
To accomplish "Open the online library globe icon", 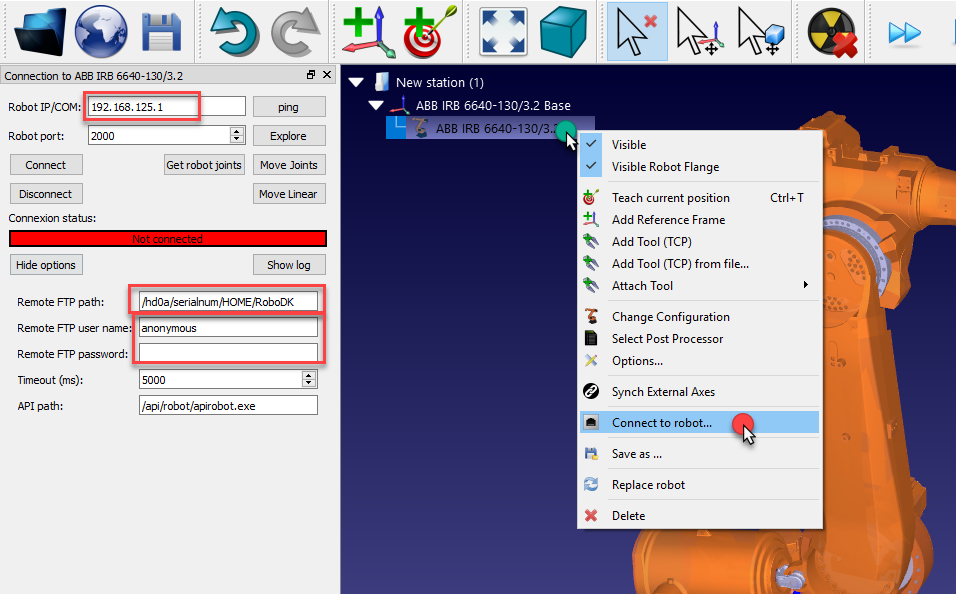I will click(x=101, y=30).
